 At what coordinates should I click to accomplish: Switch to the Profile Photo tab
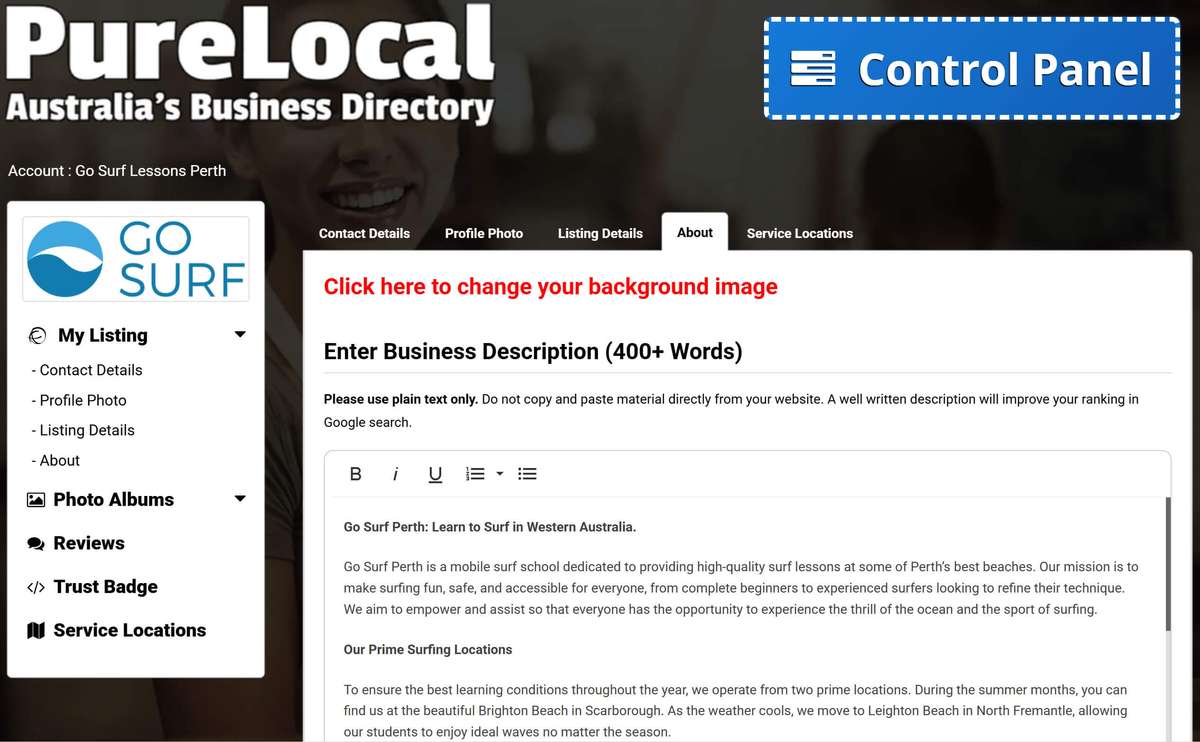[x=484, y=233]
